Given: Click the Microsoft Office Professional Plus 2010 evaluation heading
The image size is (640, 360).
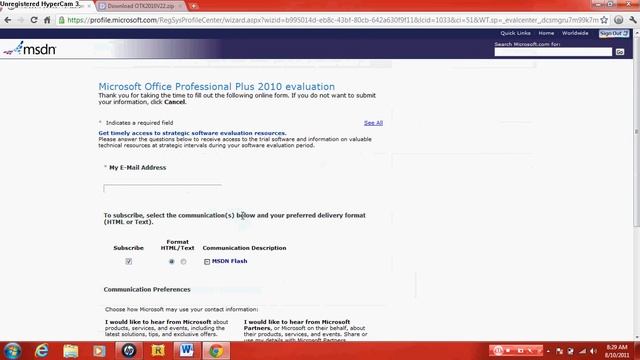Looking at the screenshot, I should point(216,87).
